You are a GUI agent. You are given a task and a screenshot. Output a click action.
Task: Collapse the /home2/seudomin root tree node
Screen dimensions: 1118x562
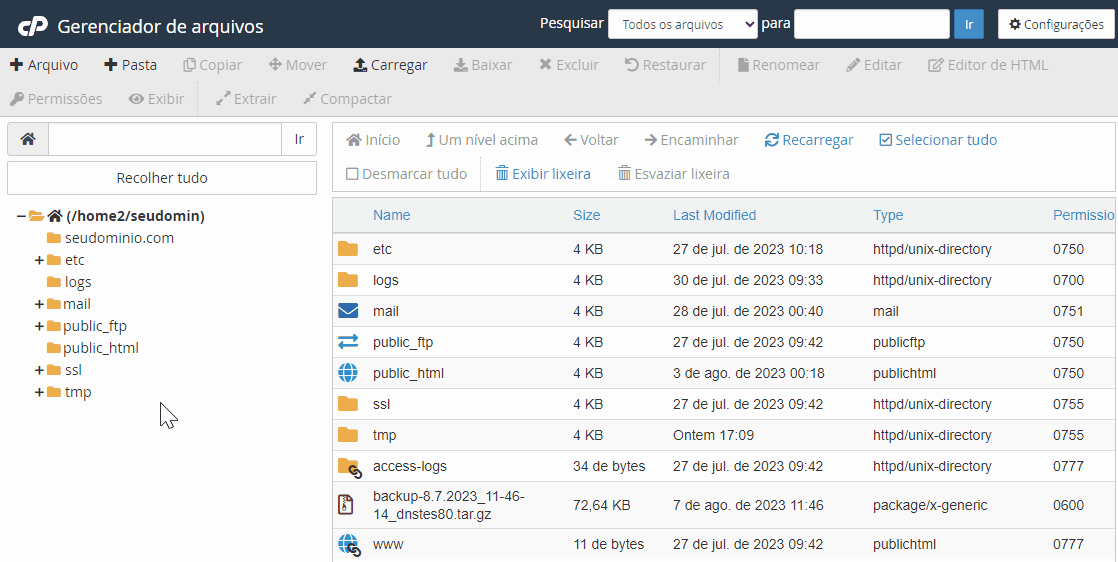tap(21, 215)
